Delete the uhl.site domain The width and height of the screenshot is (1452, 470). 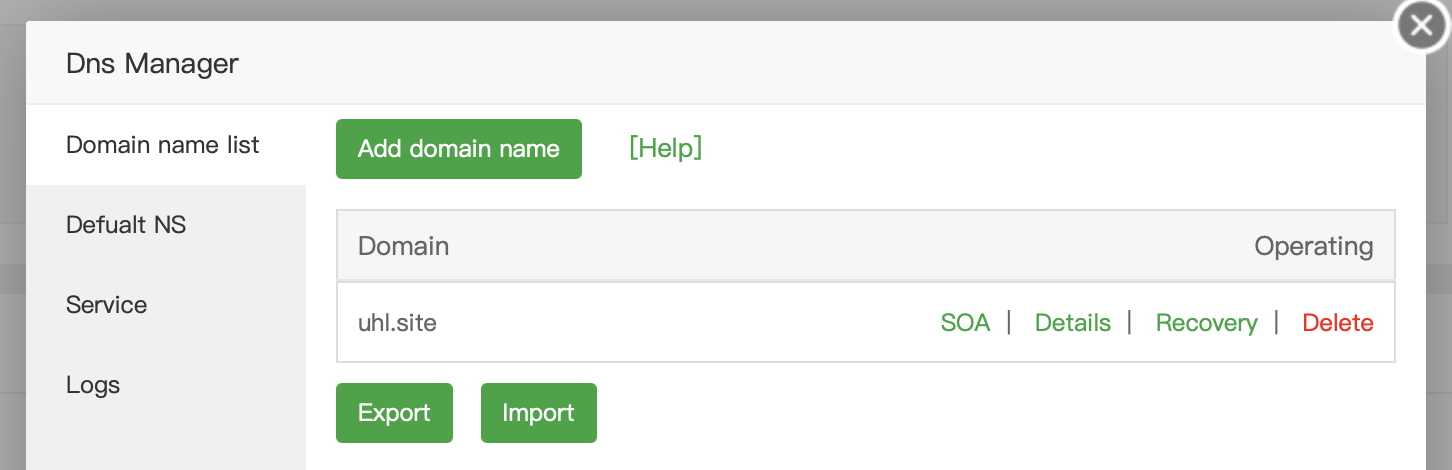(x=1337, y=323)
